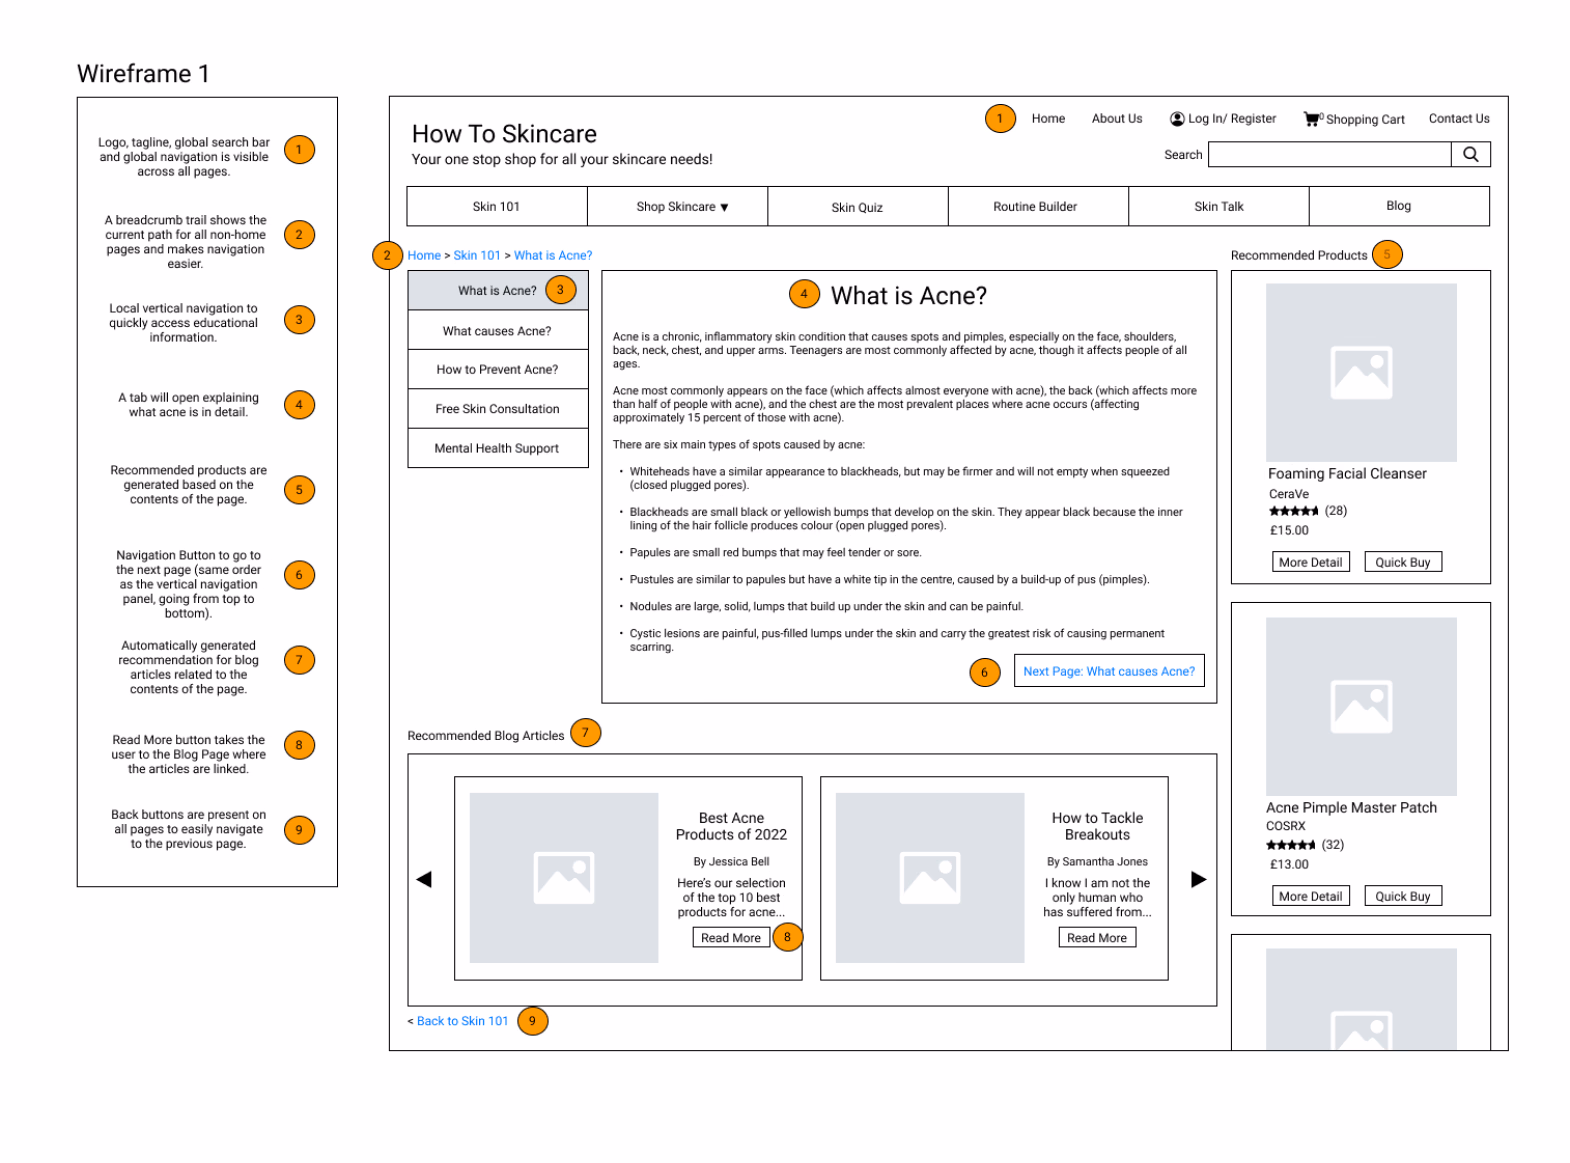Click Home in the breadcrumb trail

pyautogui.click(x=424, y=256)
